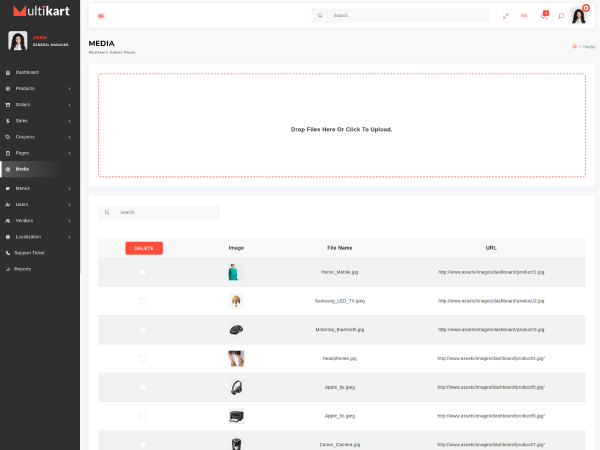Screen dimensions: 600x450
Task: Open the notifications bell icon
Action: (544, 16)
